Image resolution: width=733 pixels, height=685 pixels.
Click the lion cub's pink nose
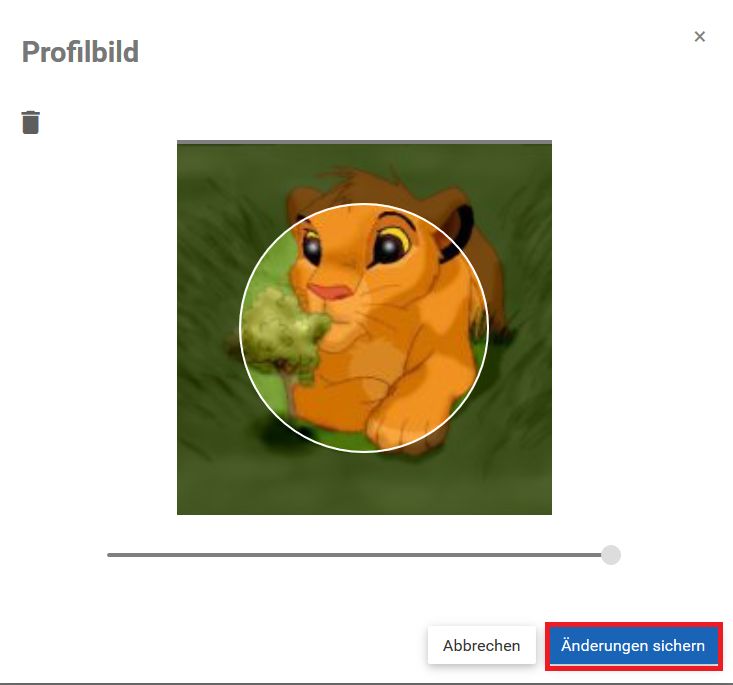(331, 291)
